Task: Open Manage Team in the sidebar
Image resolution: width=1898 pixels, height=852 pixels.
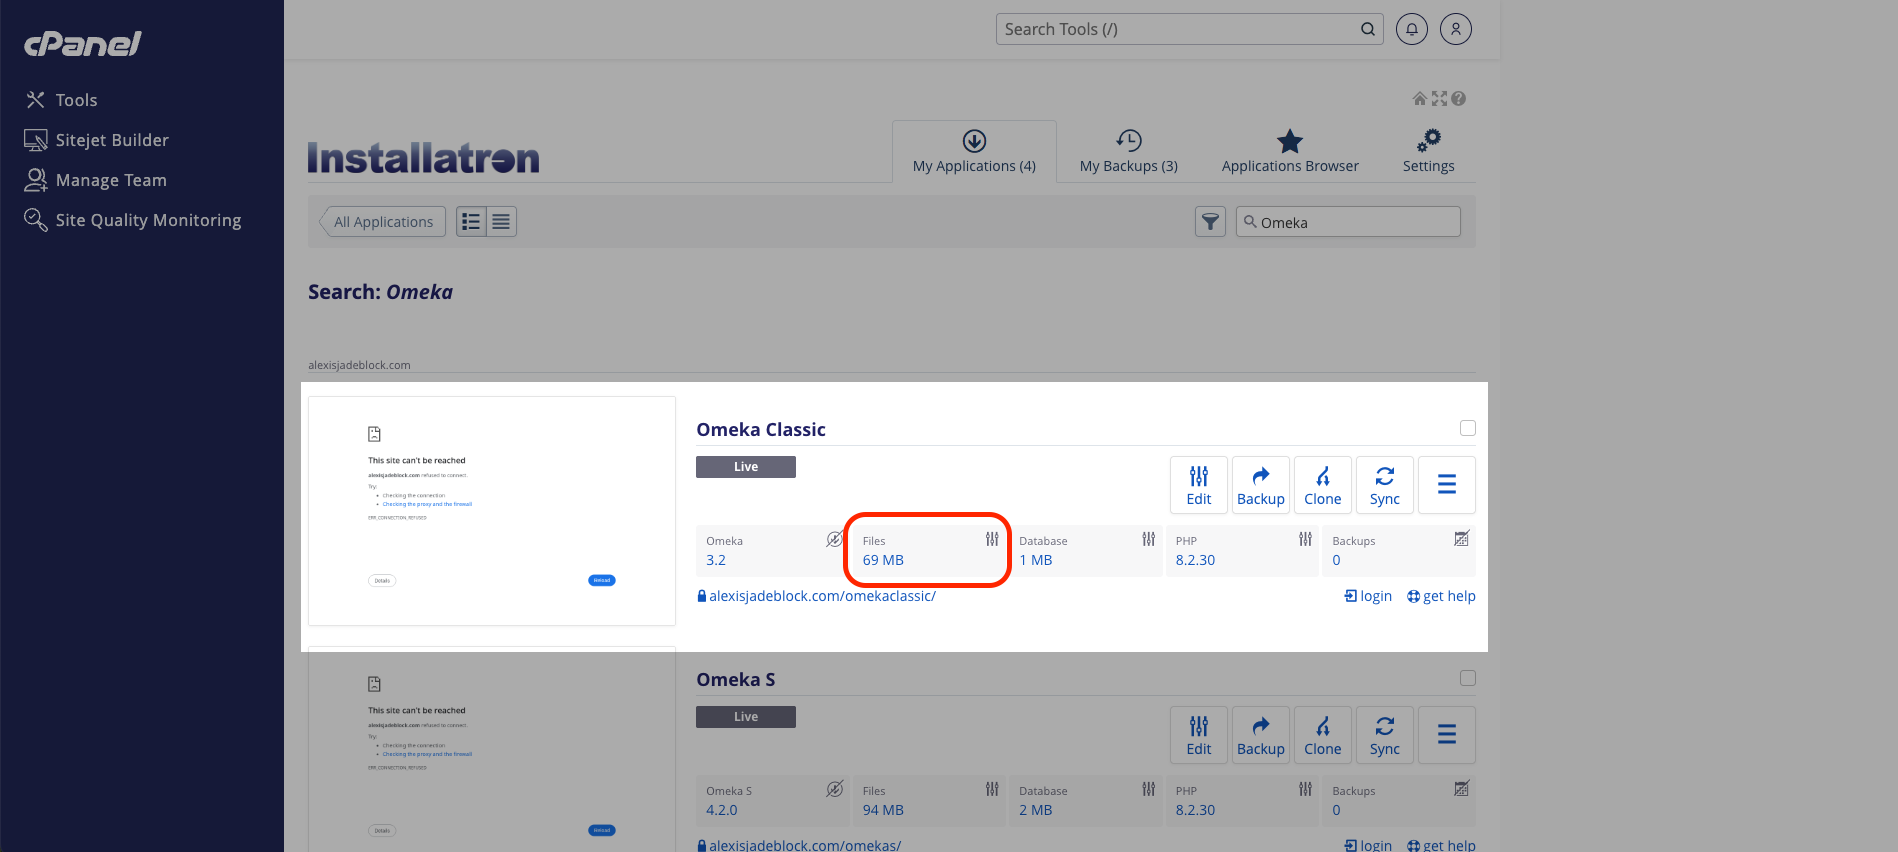Action: point(95,180)
